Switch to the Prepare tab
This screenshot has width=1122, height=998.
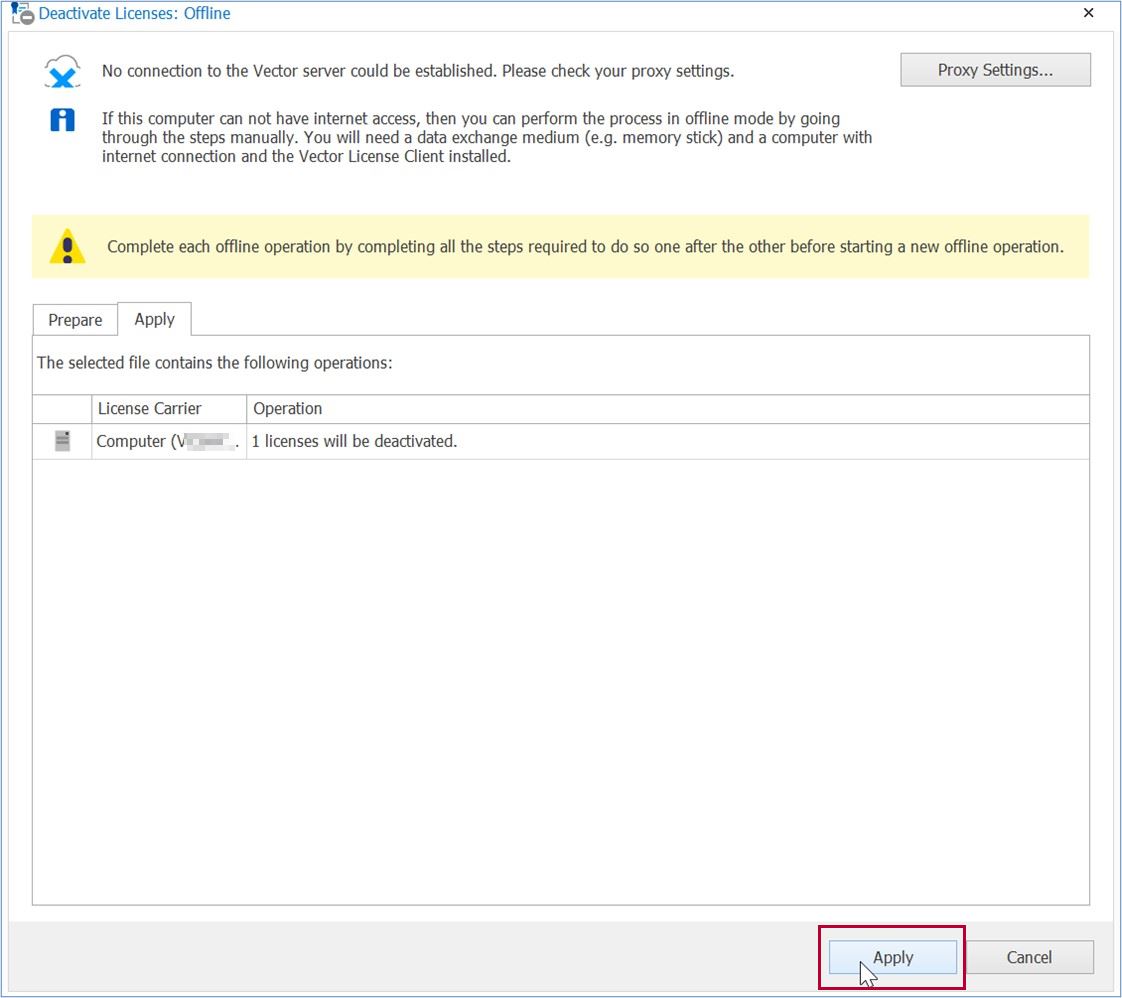[75, 320]
